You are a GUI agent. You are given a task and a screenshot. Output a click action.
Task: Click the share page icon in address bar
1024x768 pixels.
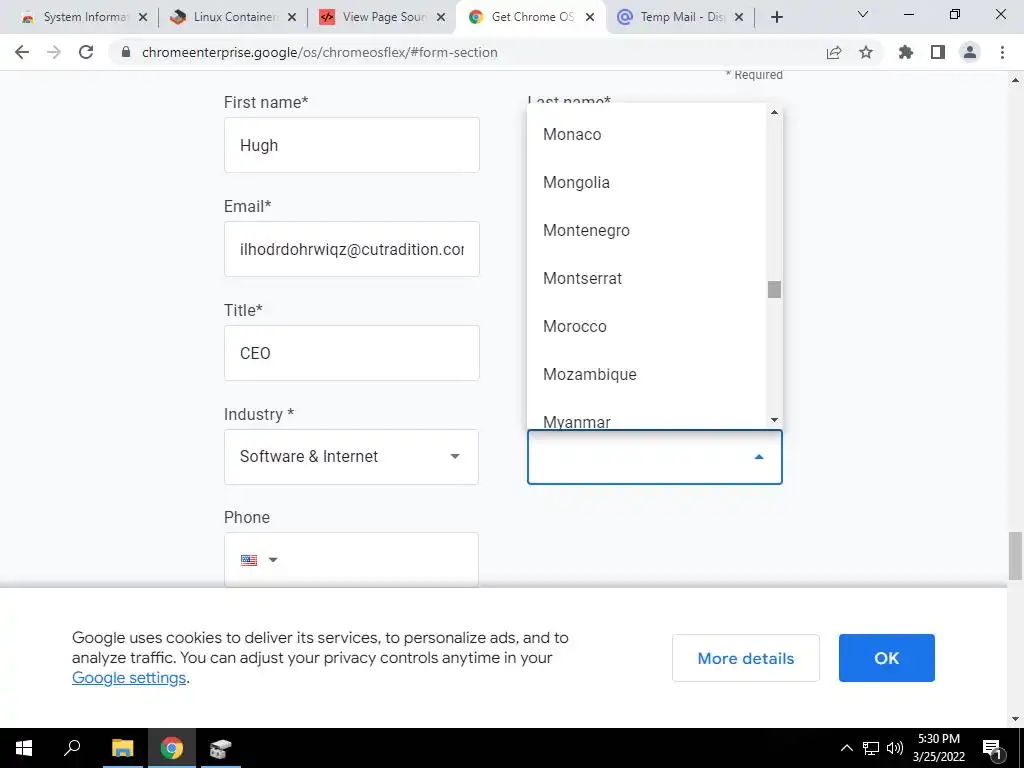(x=834, y=52)
